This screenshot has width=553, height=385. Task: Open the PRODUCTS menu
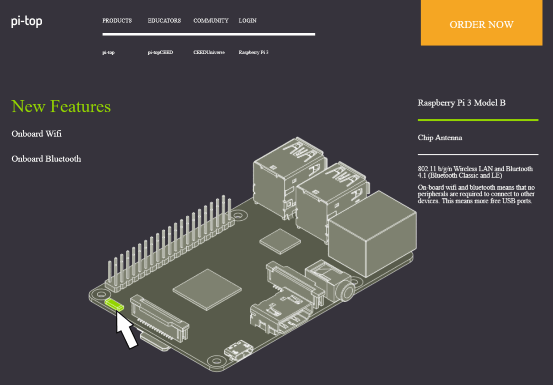coord(117,21)
